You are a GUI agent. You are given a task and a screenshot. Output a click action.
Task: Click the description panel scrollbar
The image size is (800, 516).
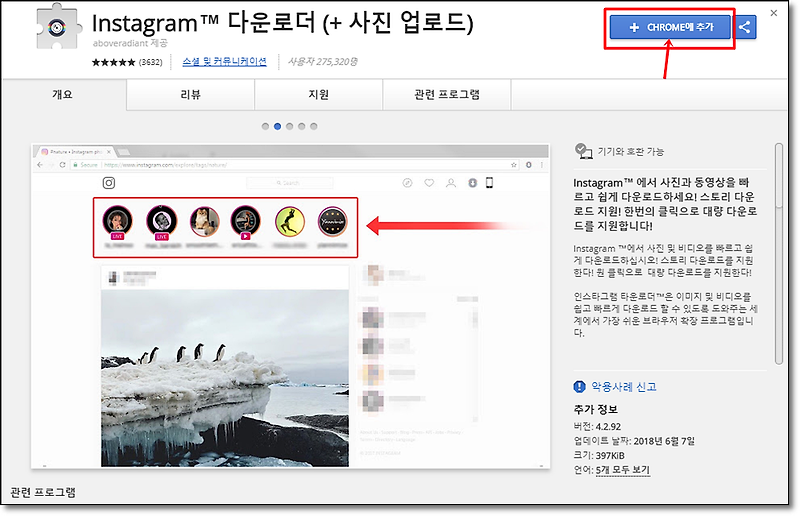coord(779,254)
